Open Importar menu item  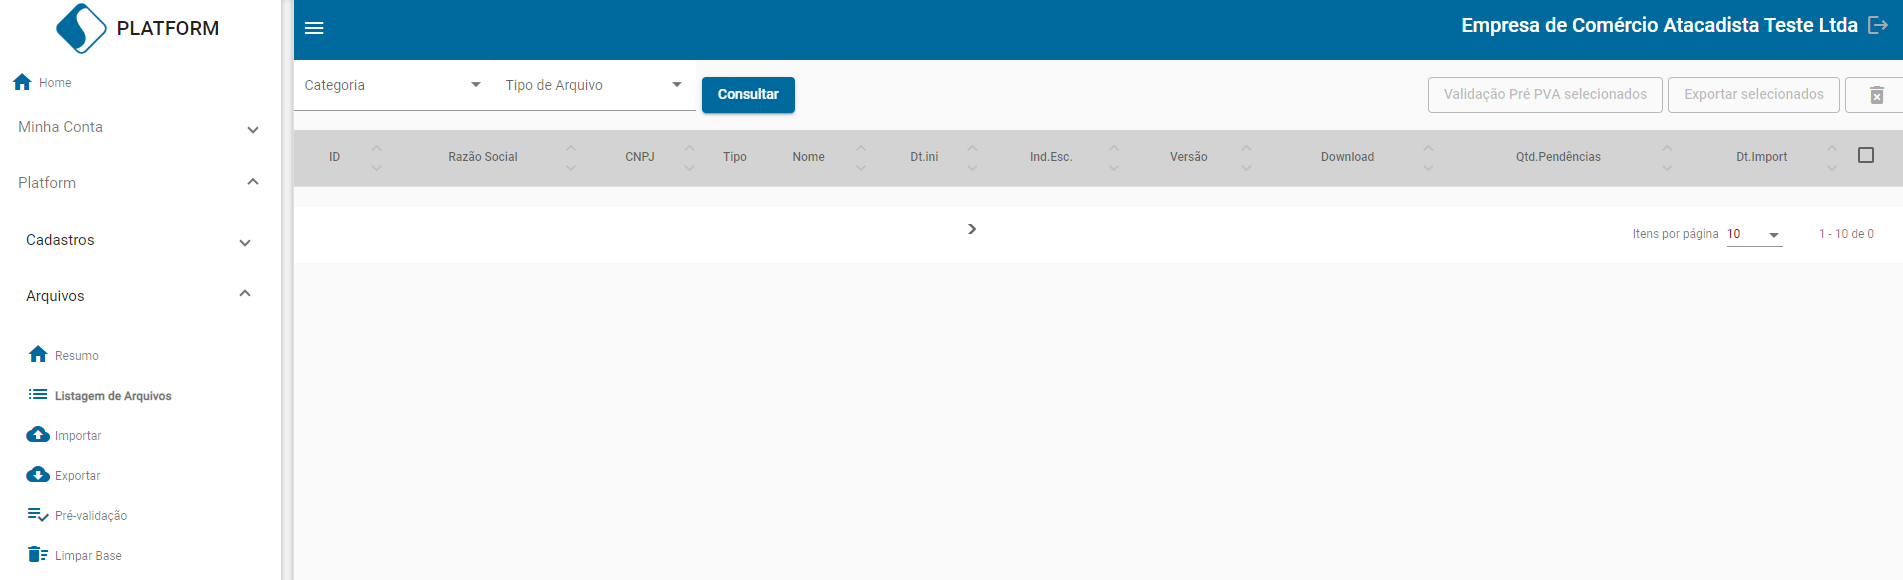[78, 436]
